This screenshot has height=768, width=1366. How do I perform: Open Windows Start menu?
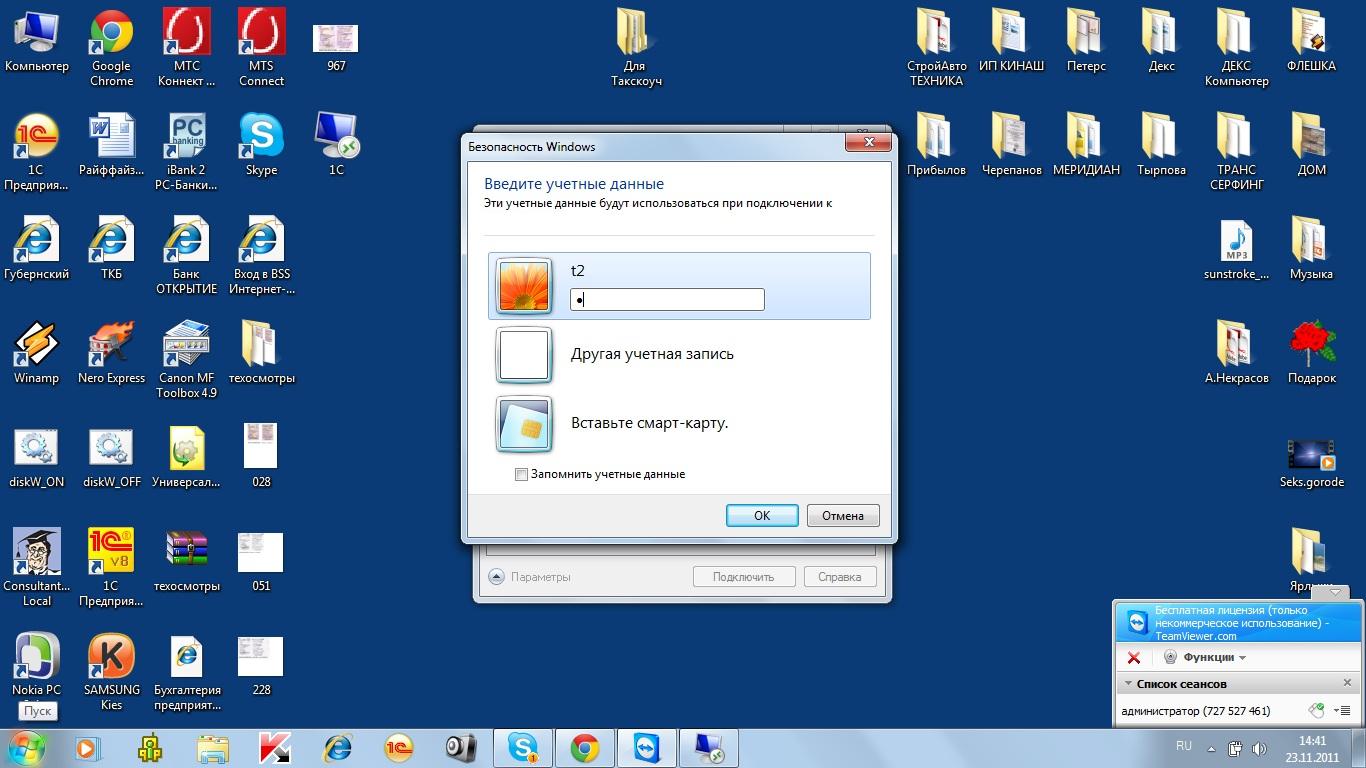point(25,747)
